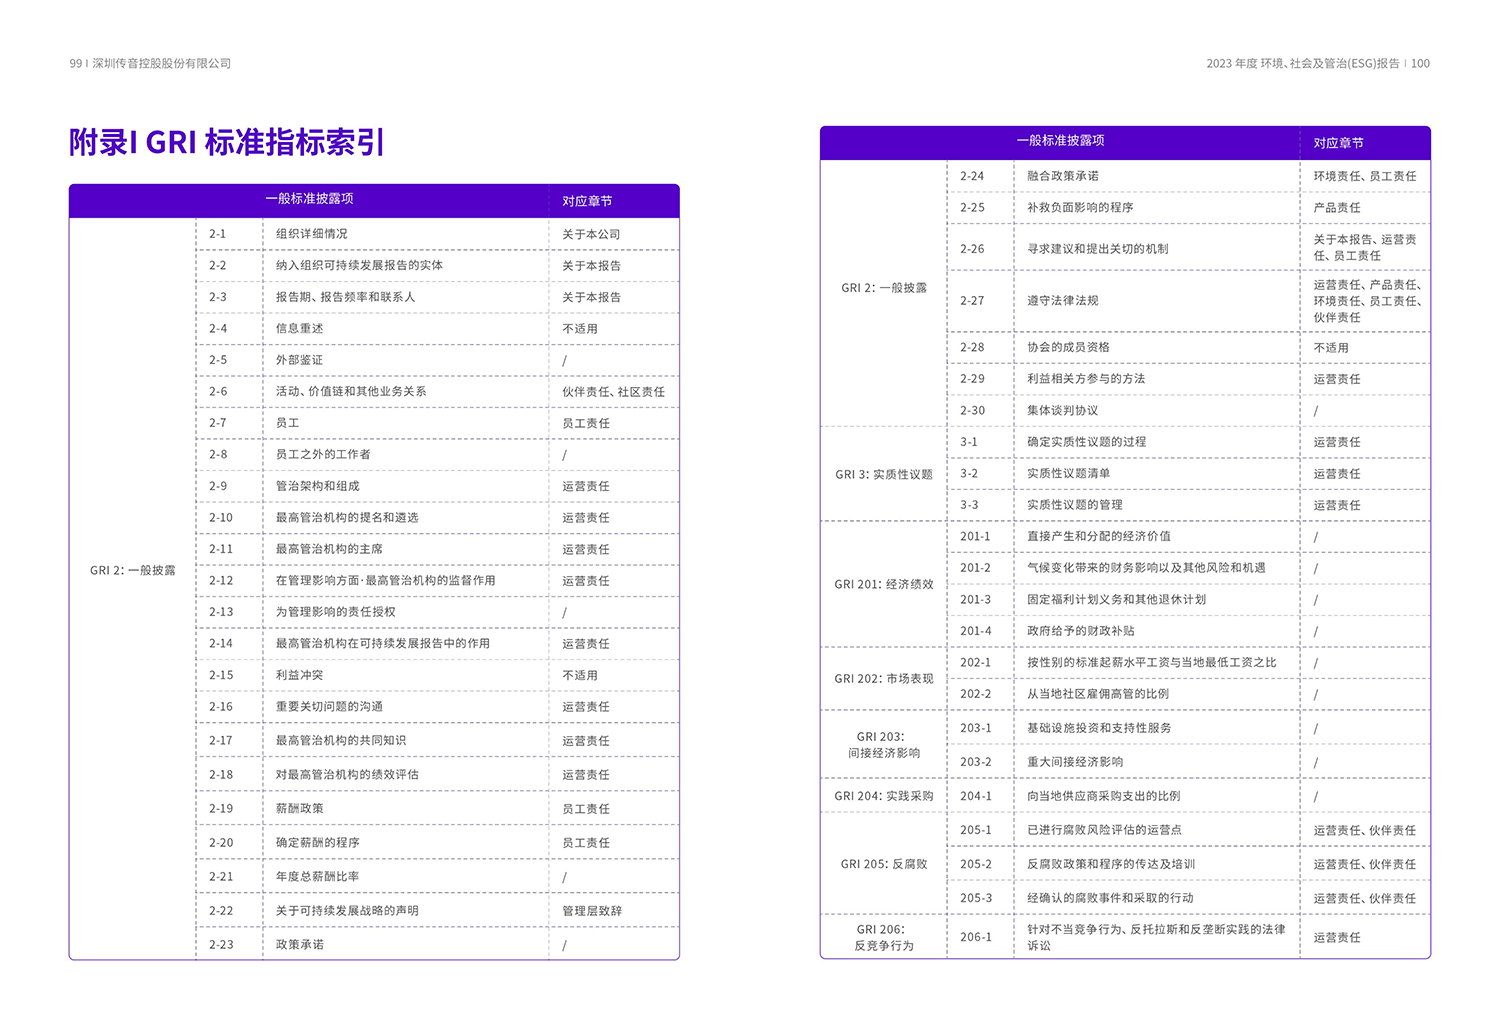Image resolution: width=1500 pixels, height=1016 pixels.
Task: Click the right table's 对应章节 header
Action: (x=1338, y=143)
